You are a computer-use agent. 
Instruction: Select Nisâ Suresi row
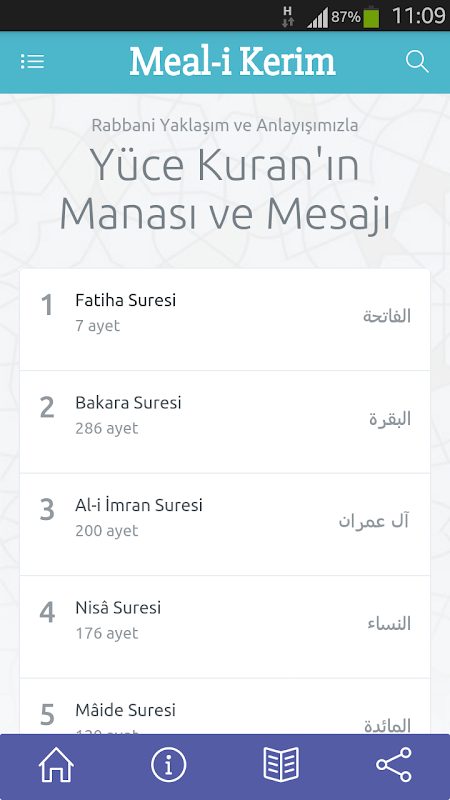click(x=225, y=627)
